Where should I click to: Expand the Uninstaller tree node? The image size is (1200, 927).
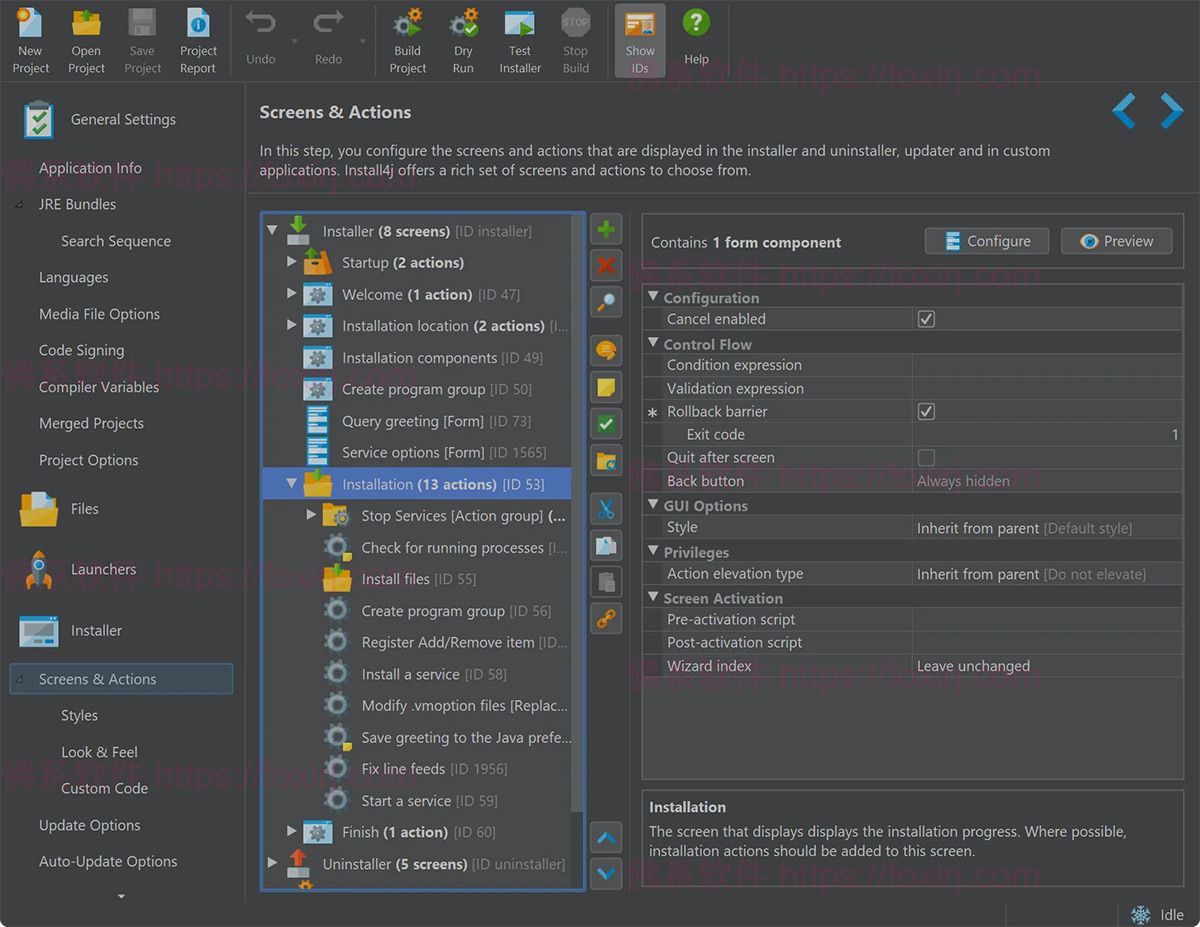point(273,862)
